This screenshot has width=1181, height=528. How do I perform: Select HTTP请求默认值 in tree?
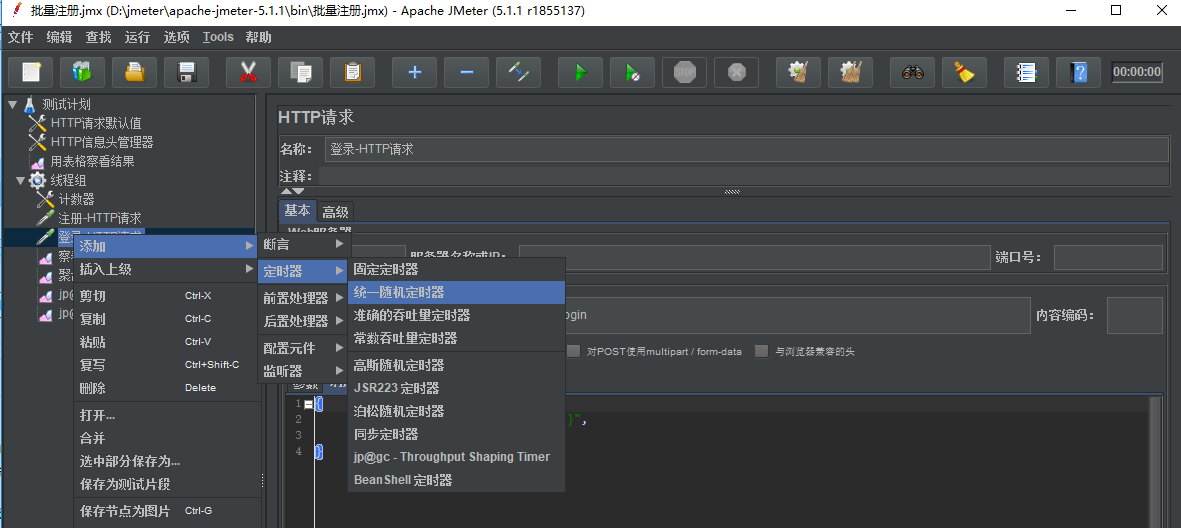pyautogui.click(x=96, y=123)
